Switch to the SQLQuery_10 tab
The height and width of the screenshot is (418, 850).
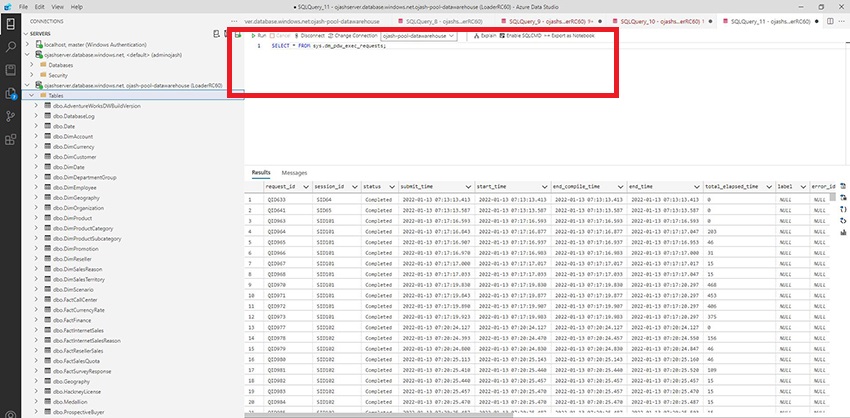661,21
